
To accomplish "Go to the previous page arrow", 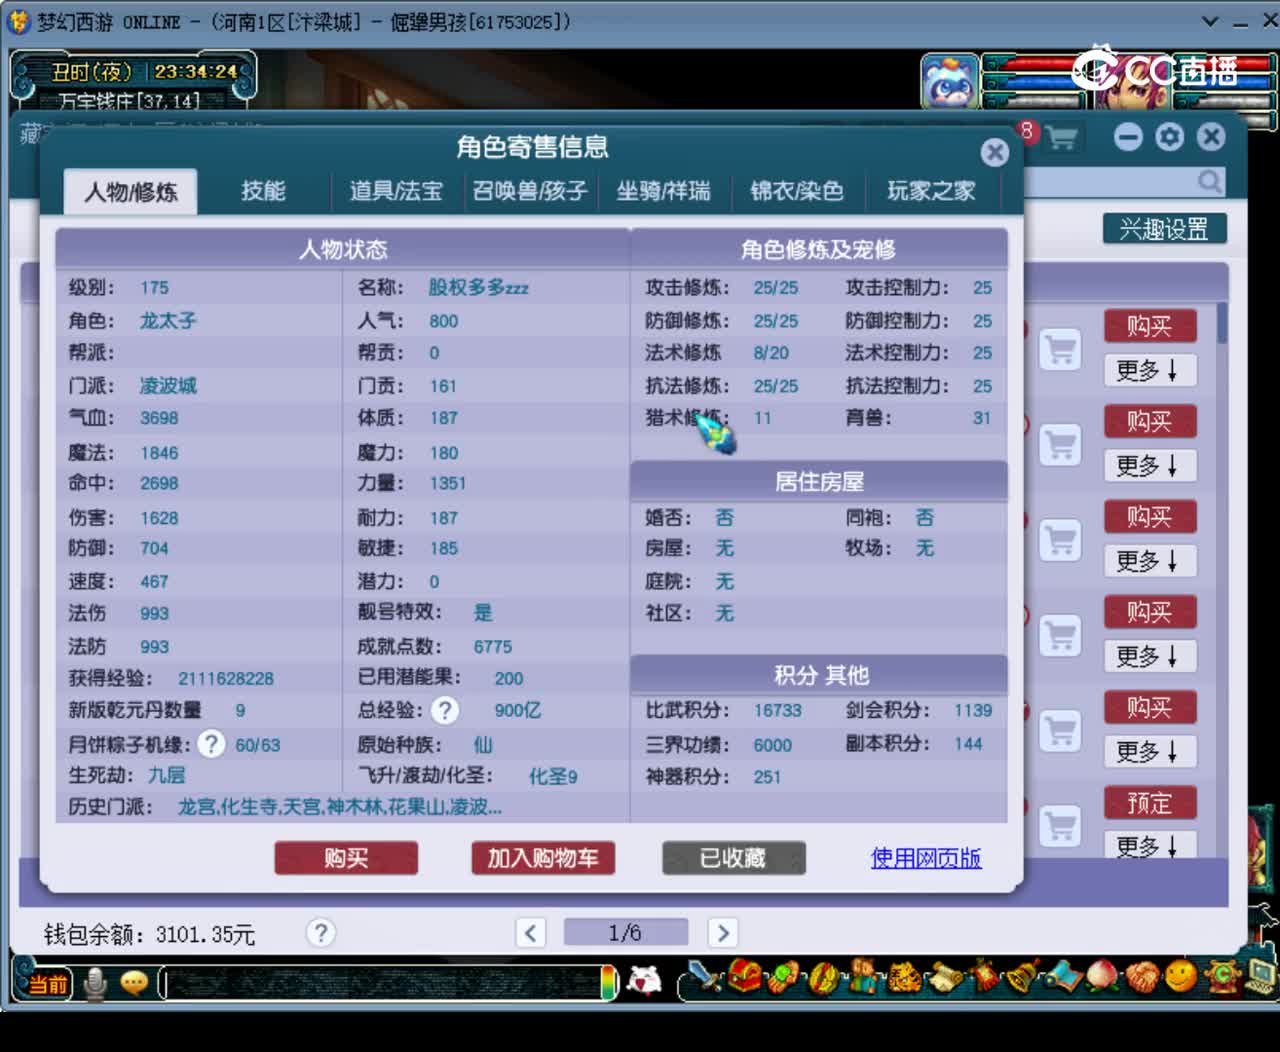I will click(531, 933).
